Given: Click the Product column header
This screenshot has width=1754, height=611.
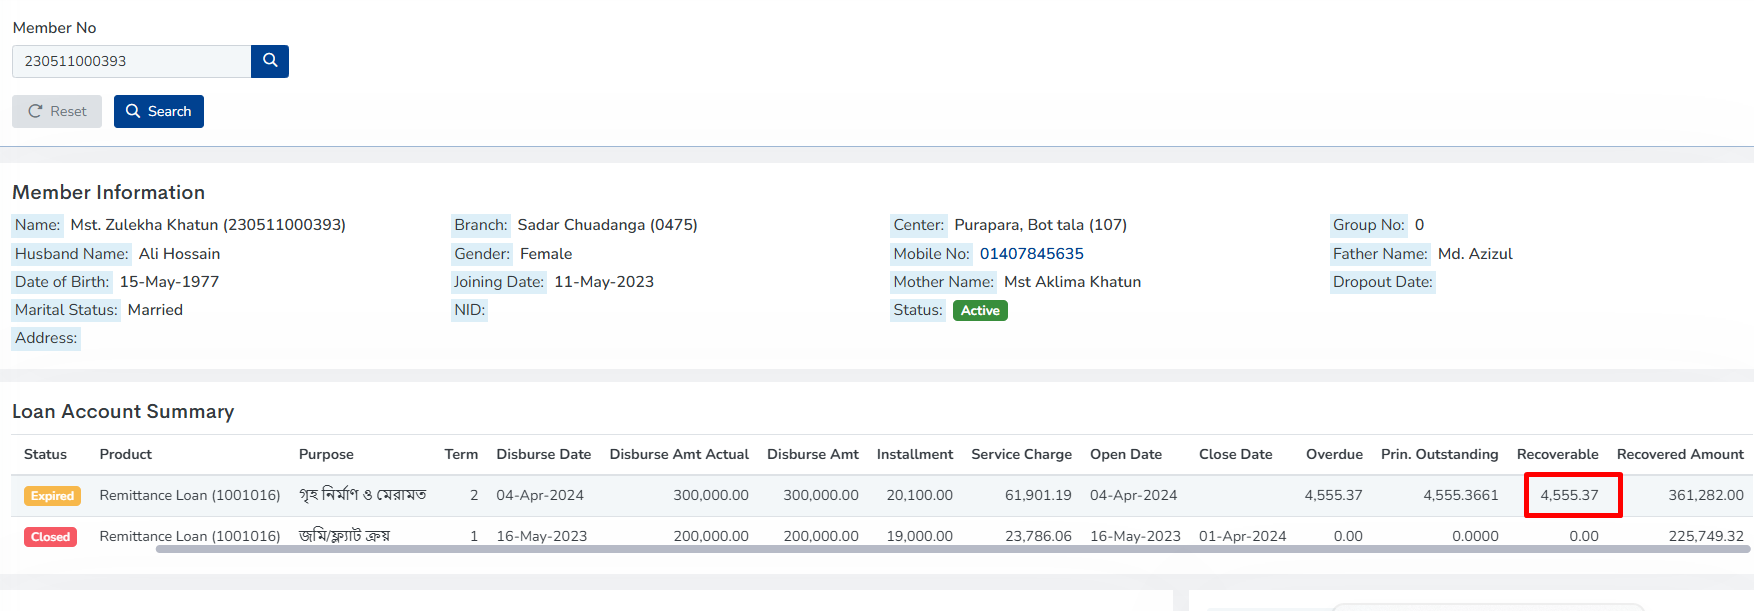Looking at the screenshot, I should coord(126,454).
